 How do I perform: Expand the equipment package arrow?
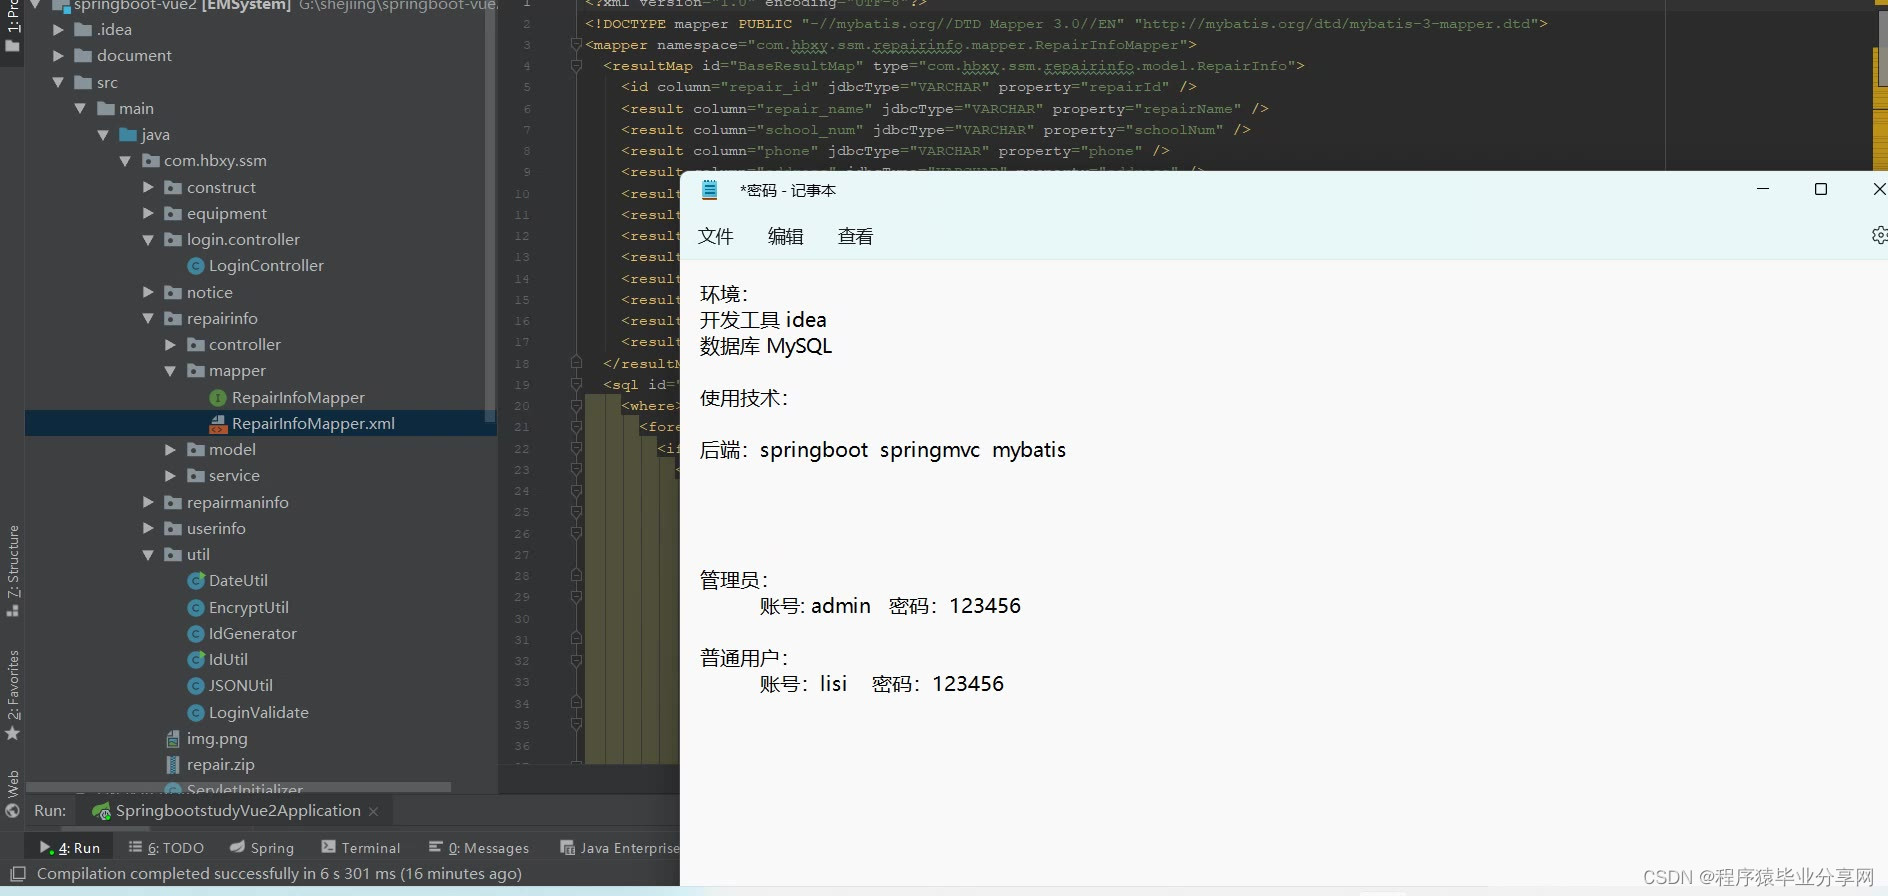148,213
